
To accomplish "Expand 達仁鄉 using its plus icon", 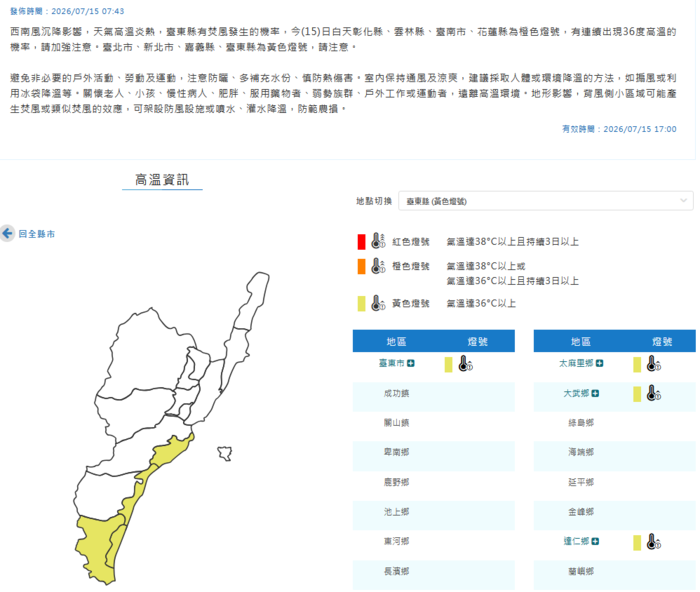I will pyautogui.click(x=595, y=541).
